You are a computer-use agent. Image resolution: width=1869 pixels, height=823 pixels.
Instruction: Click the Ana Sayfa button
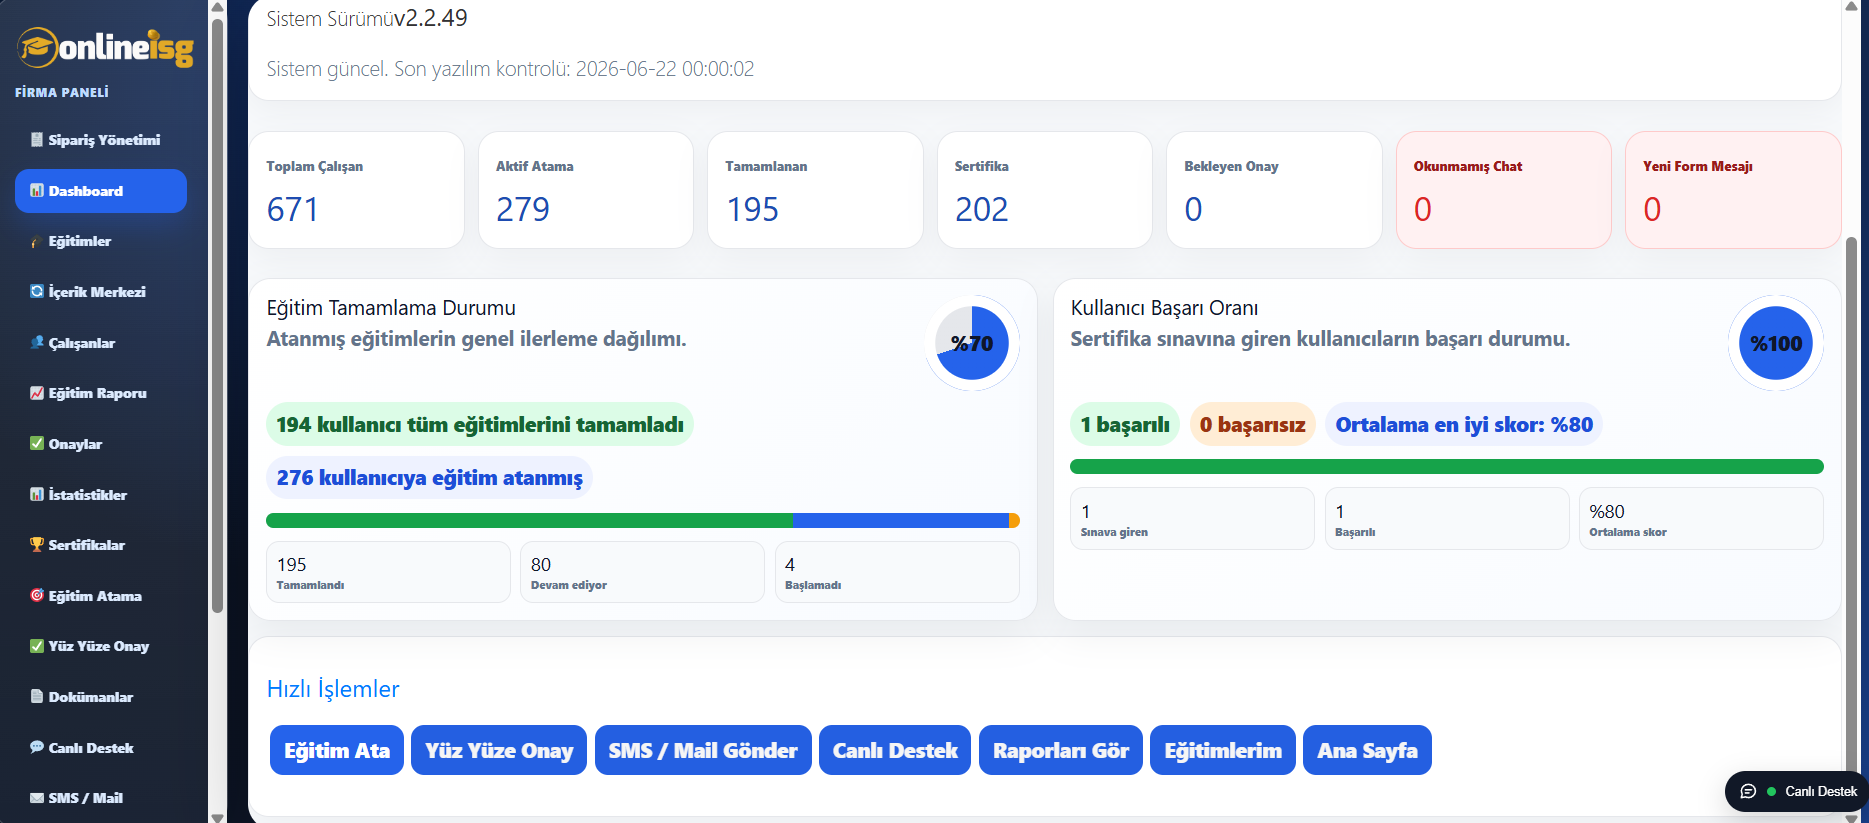(1367, 750)
